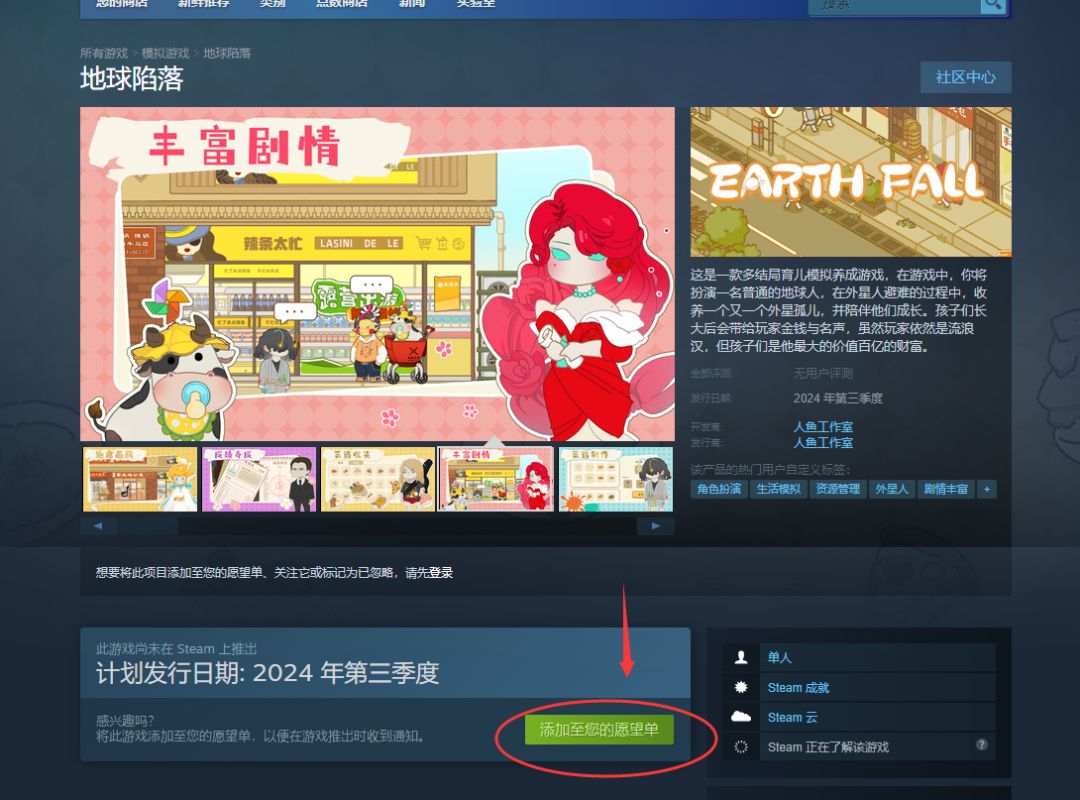Open 所有游戏 breadcrumb link
Viewport: 1080px width, 800px height.
pyautogui.click(x=104, y=53)
